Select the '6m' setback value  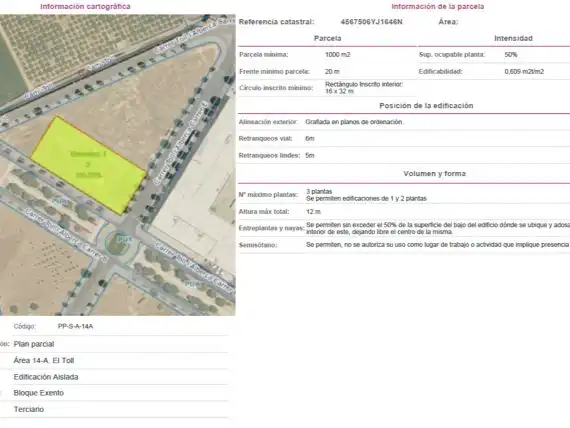[310, 139]
